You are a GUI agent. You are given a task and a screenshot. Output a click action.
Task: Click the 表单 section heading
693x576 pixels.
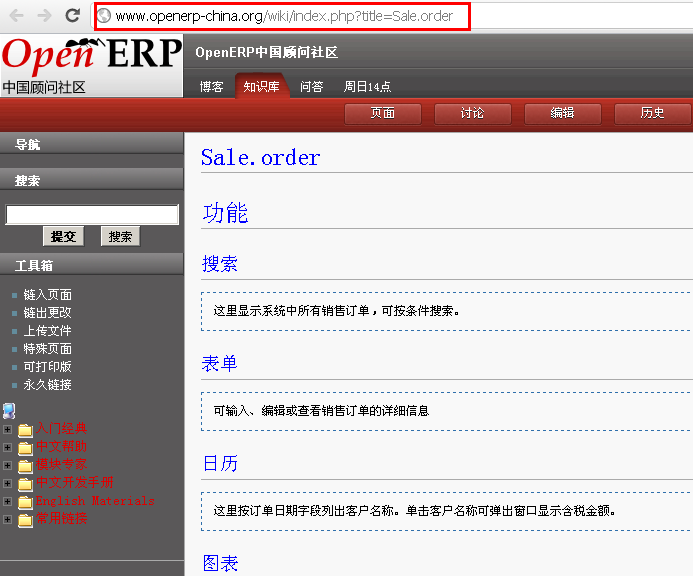tap(220, 364)
